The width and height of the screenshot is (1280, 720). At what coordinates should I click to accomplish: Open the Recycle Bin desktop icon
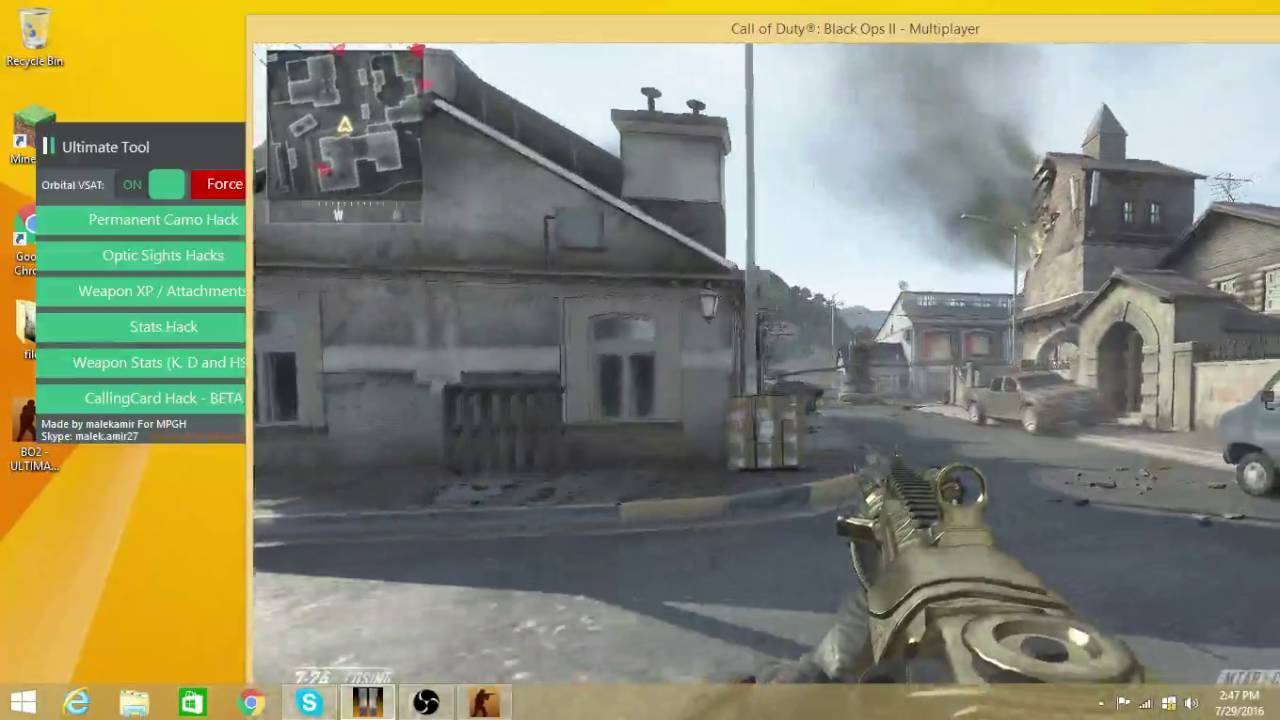point(34,38)
